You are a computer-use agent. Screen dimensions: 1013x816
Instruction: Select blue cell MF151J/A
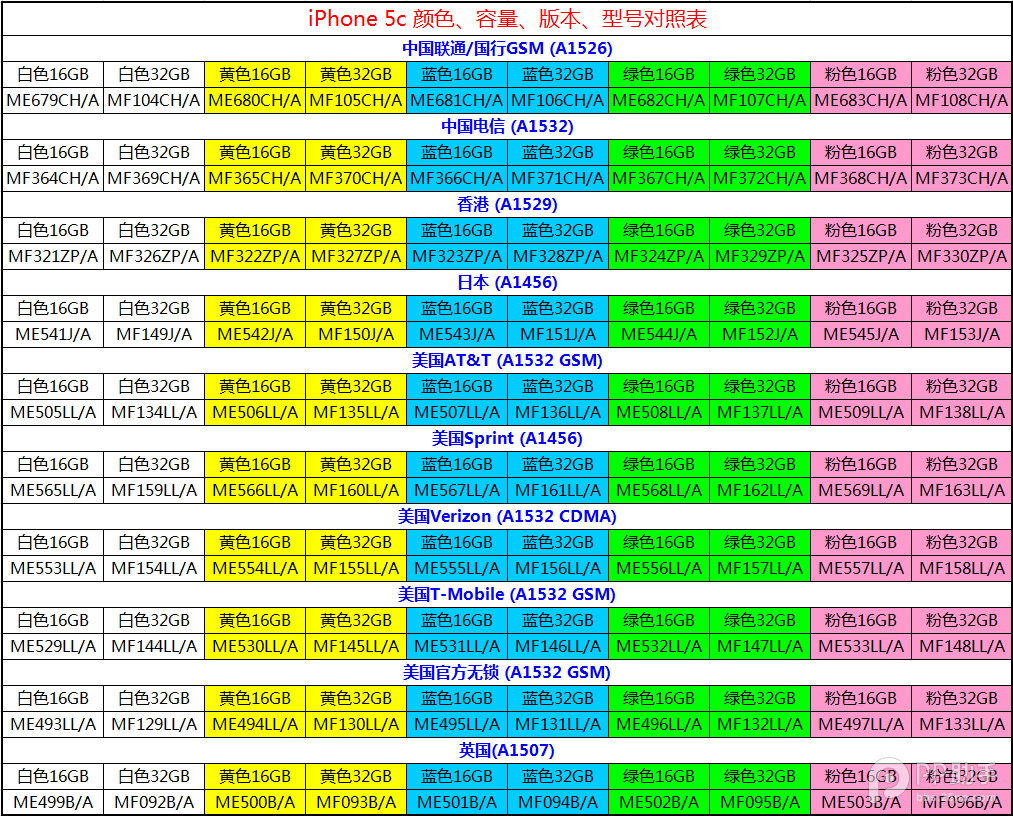coord(558,335)
